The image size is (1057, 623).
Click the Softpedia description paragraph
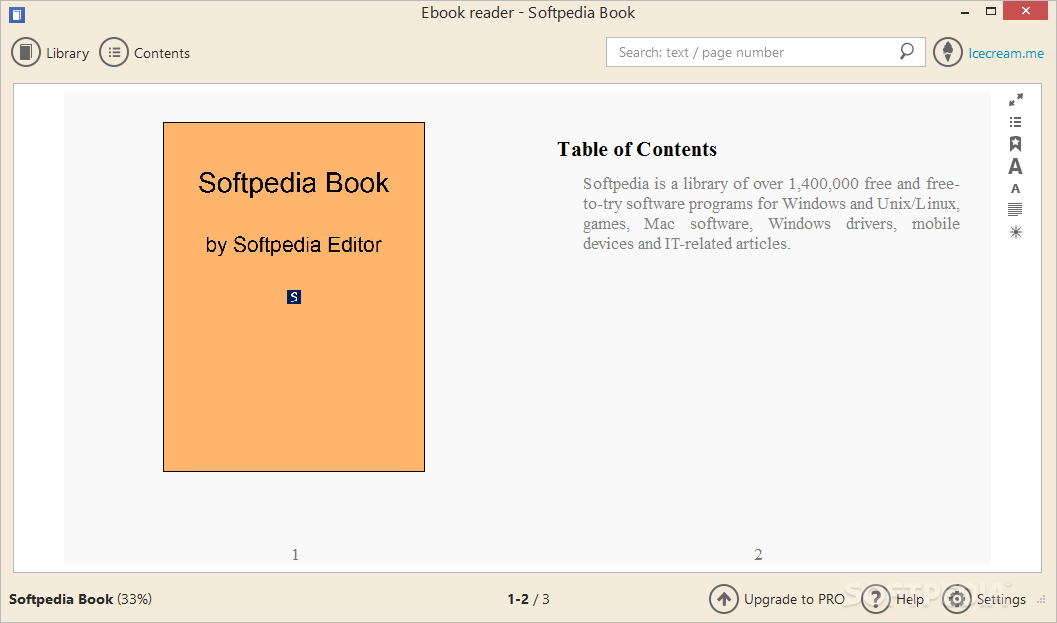(x=771, y=213)
